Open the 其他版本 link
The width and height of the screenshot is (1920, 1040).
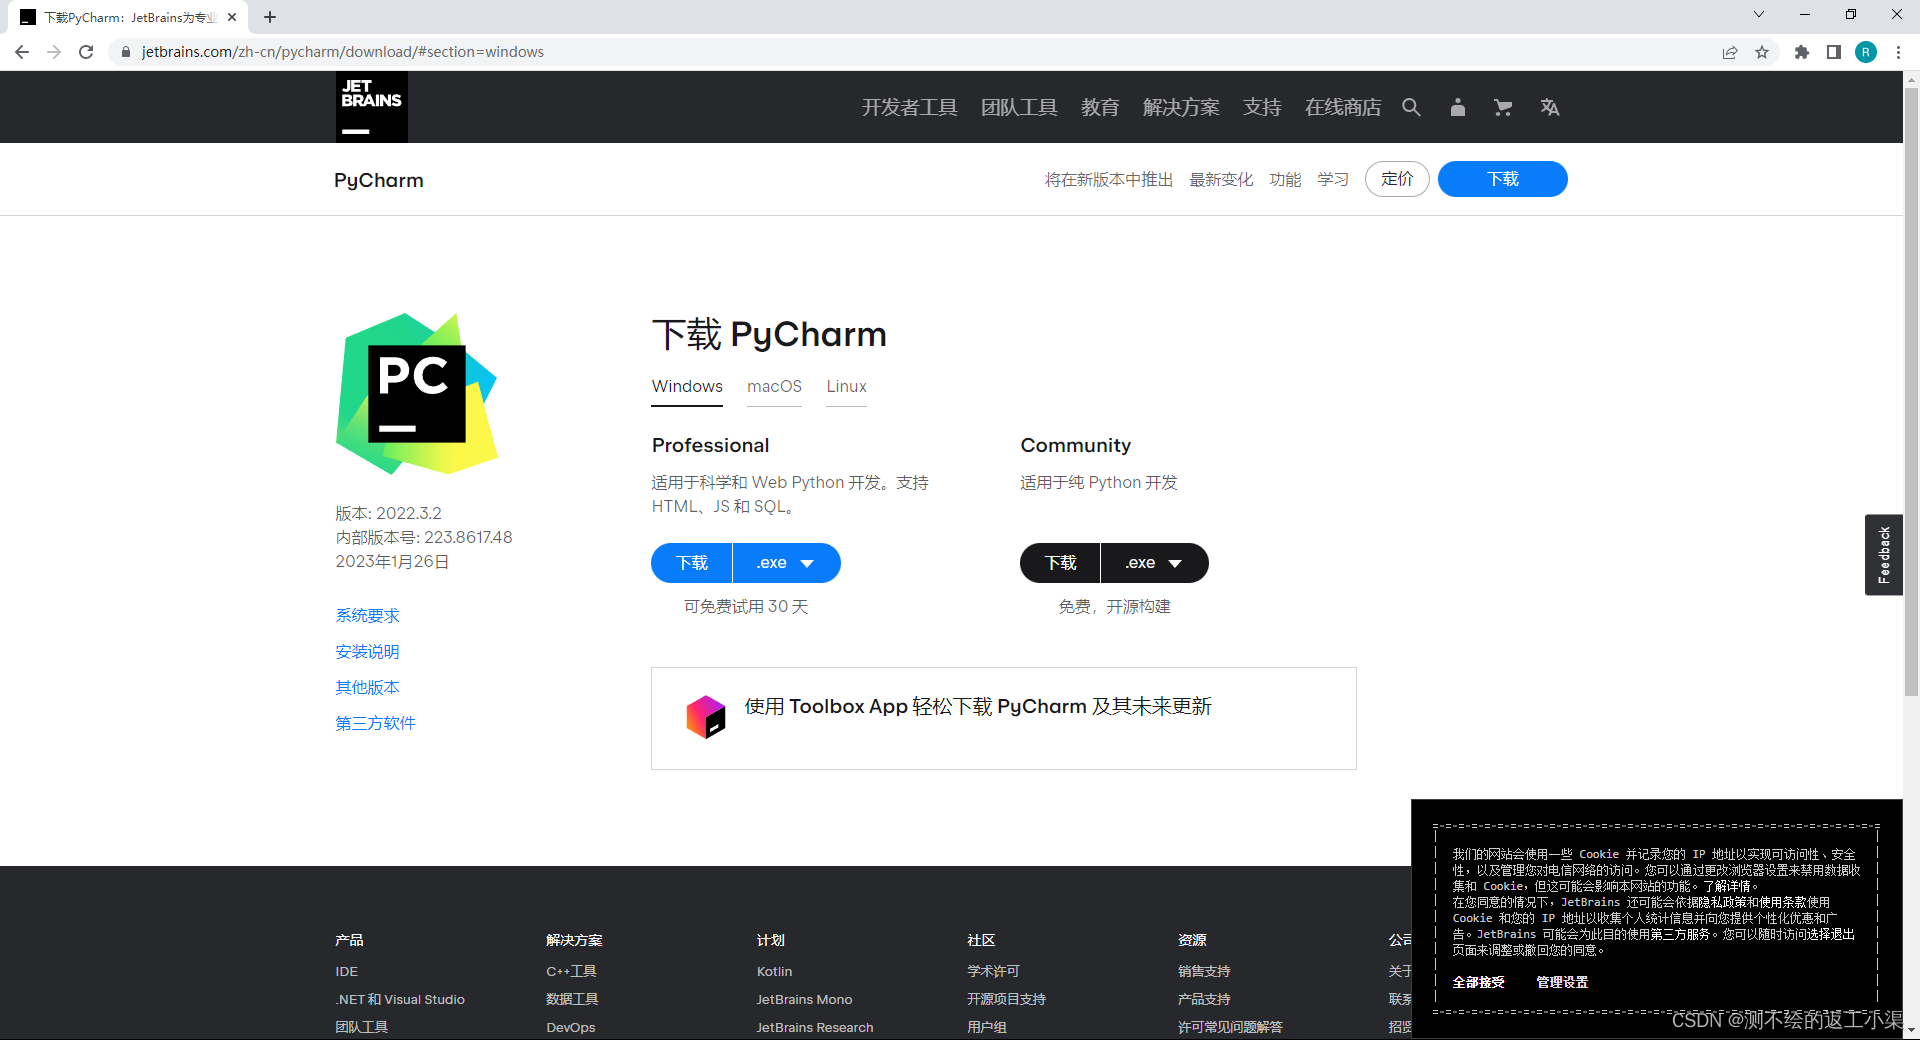tap(367, 688)
